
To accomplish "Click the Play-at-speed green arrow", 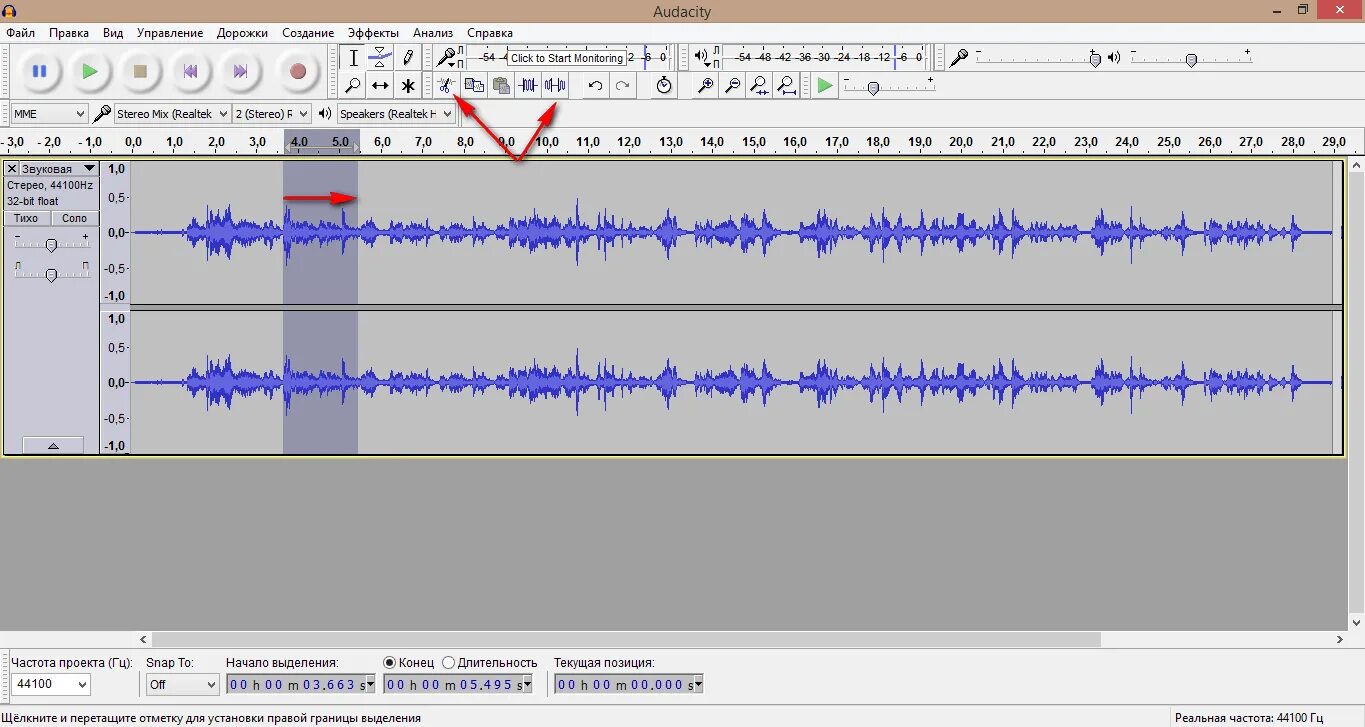I will pyautogui.click(x=824, y=86).
